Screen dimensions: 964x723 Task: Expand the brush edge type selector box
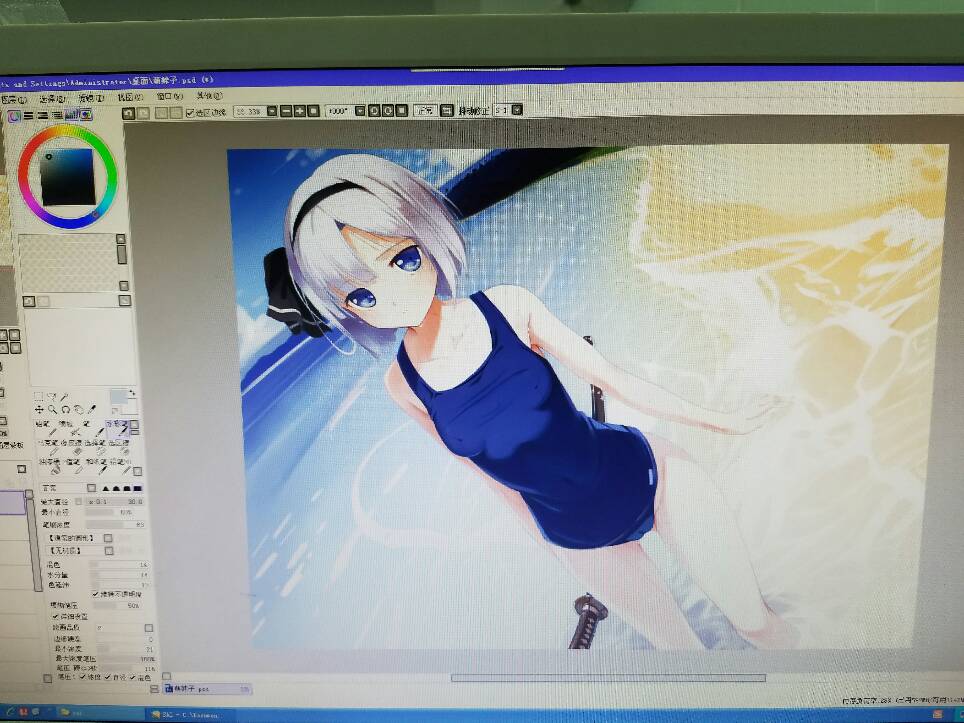[92, 488]
